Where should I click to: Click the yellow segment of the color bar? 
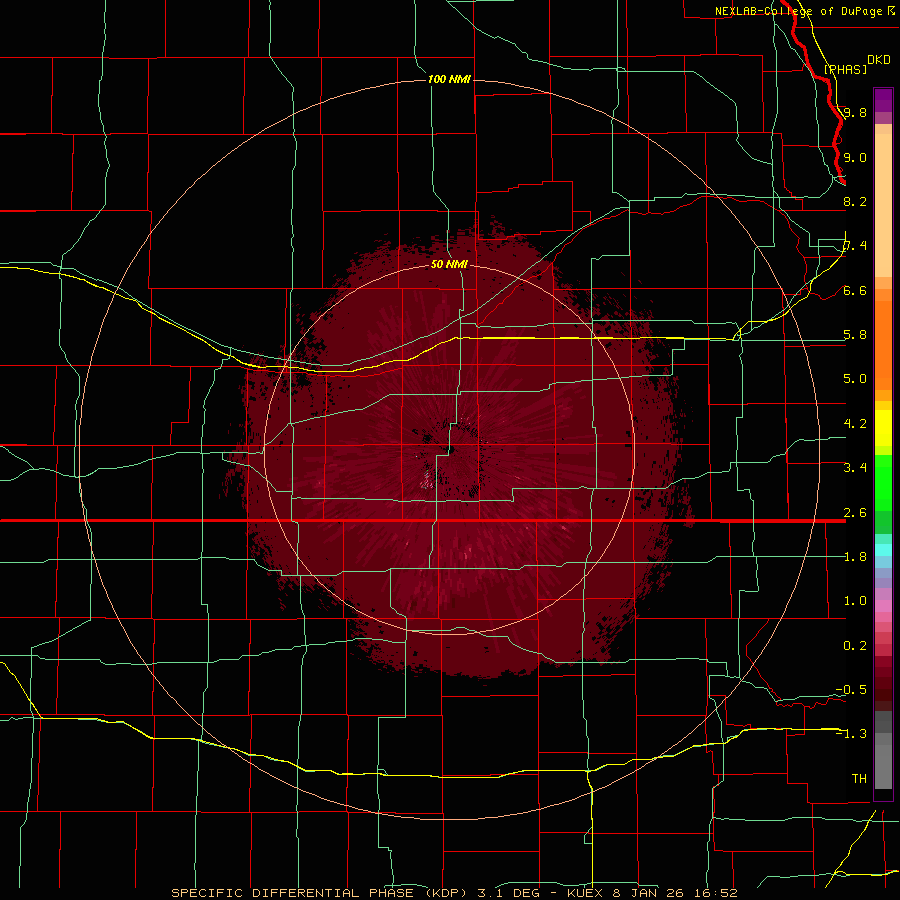tap(883, 428)
